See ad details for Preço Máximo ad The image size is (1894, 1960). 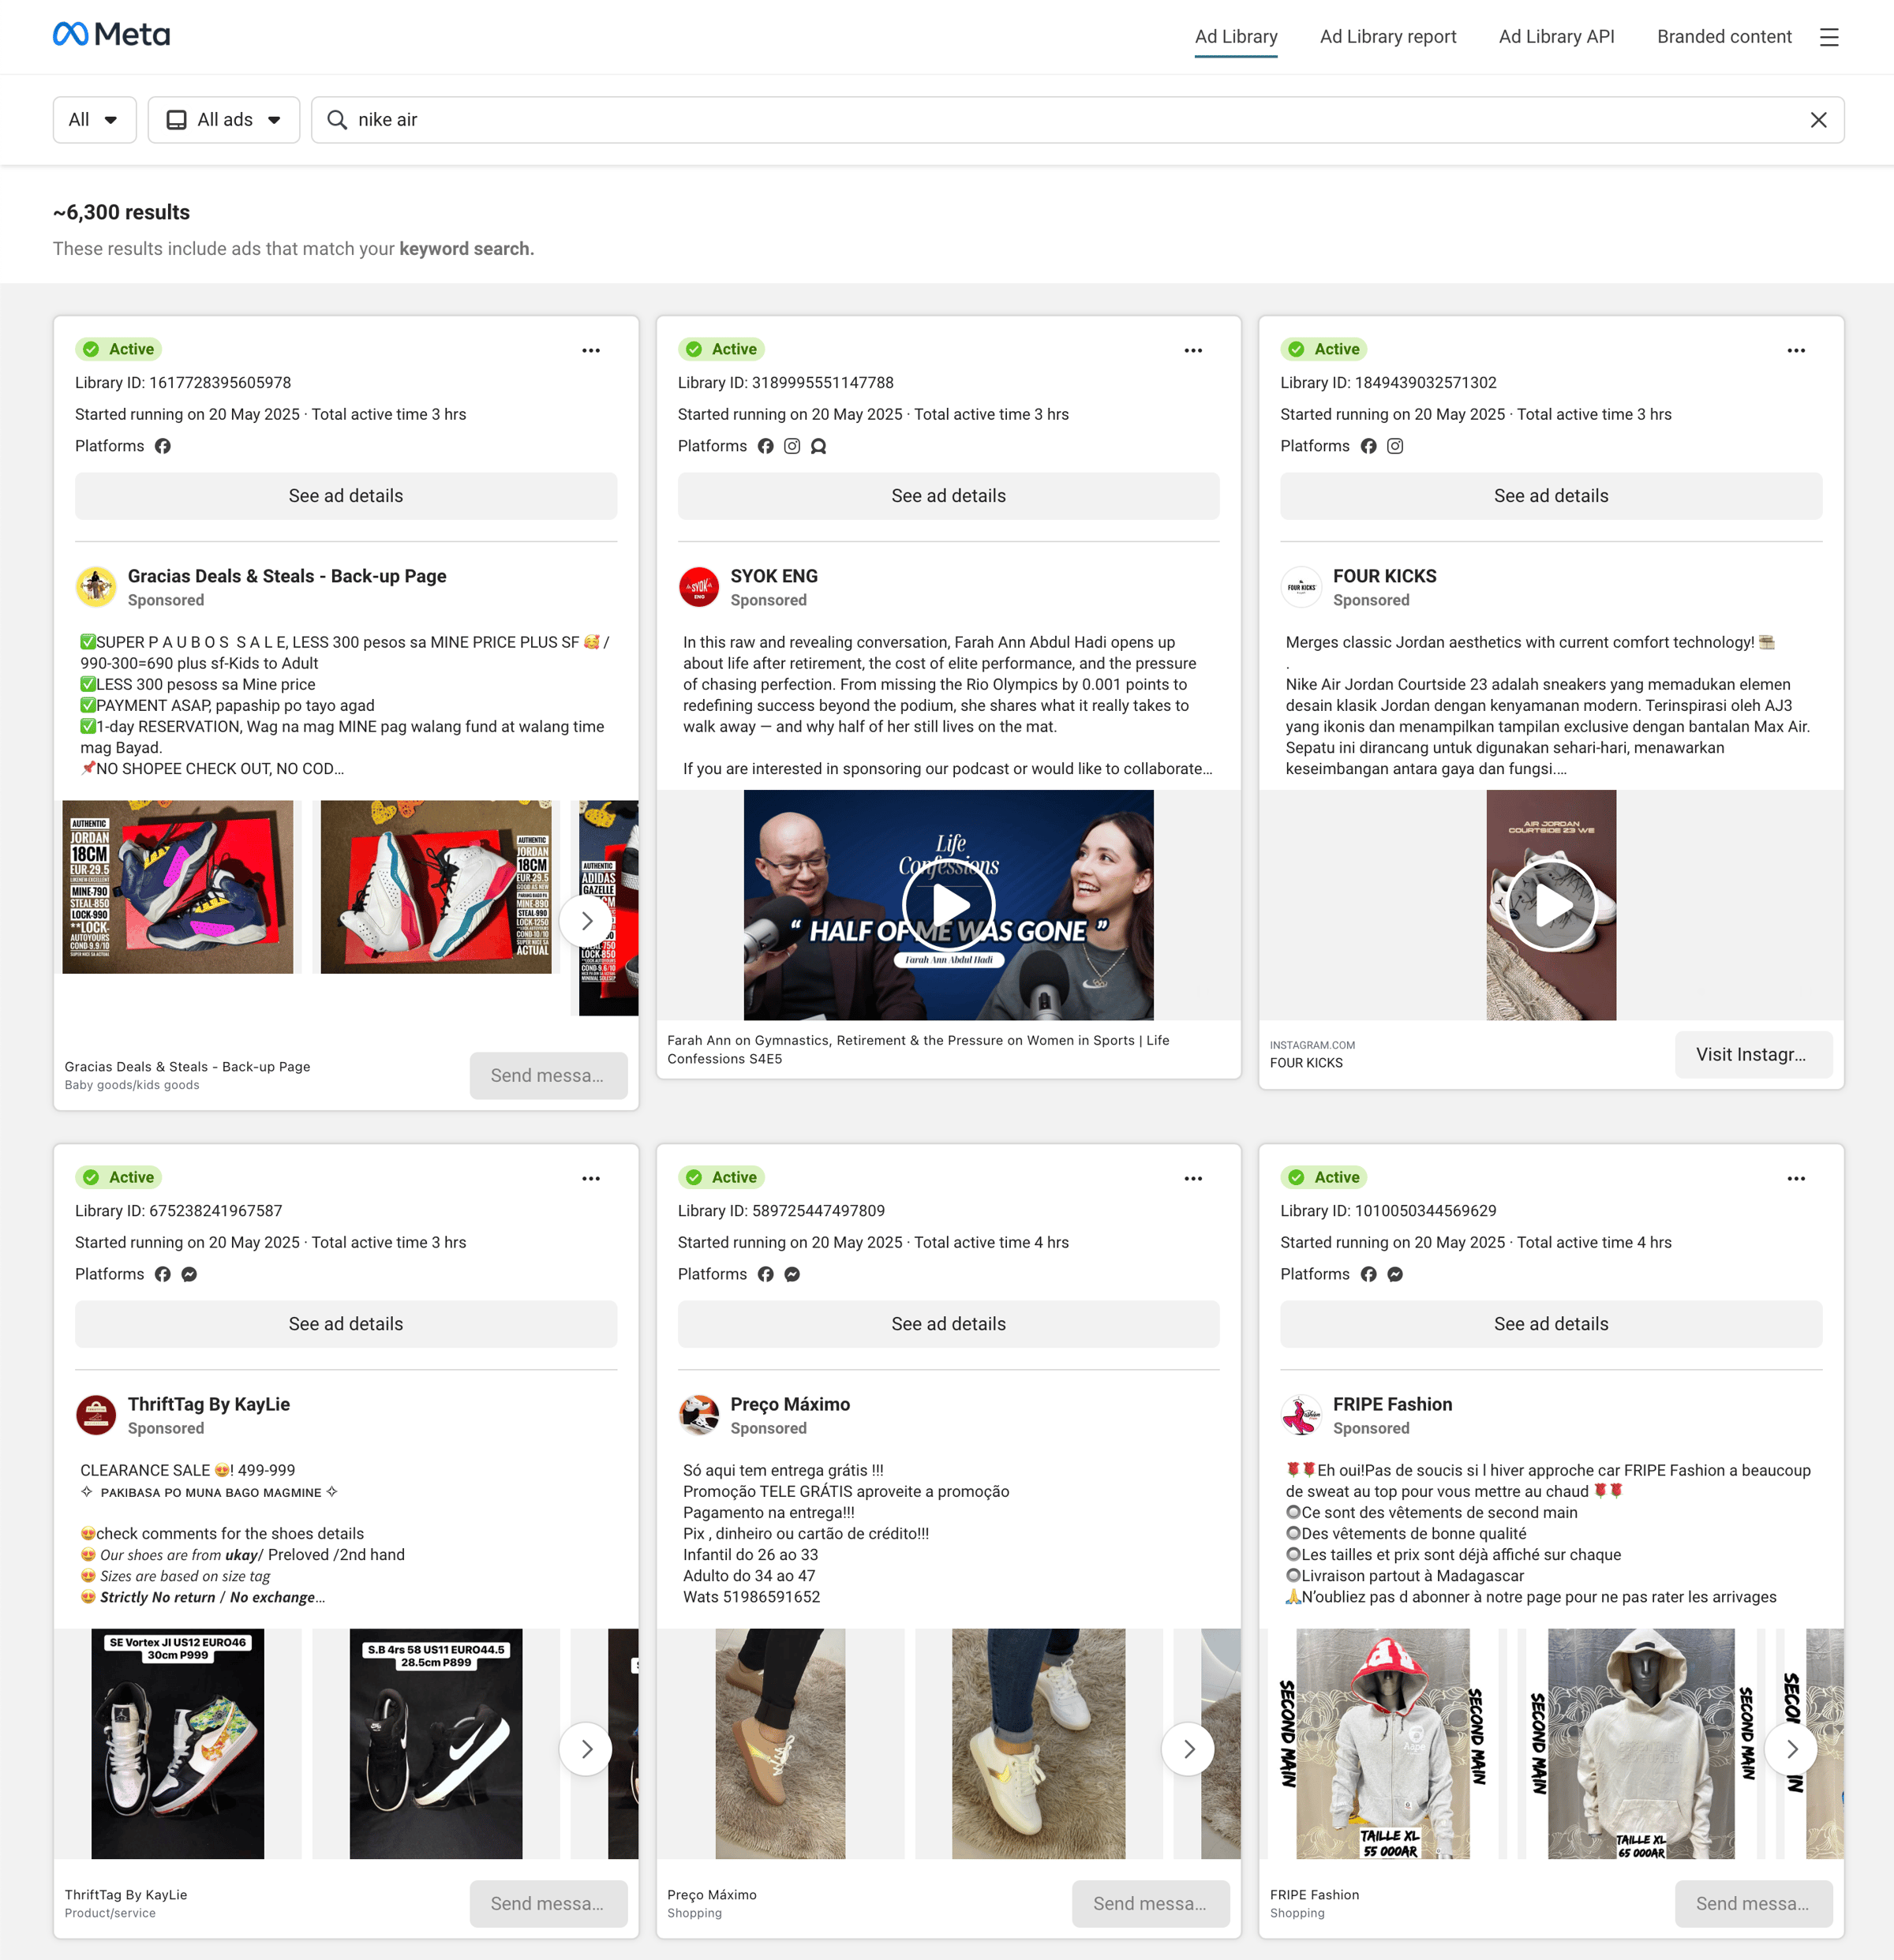pos(948,1324)
